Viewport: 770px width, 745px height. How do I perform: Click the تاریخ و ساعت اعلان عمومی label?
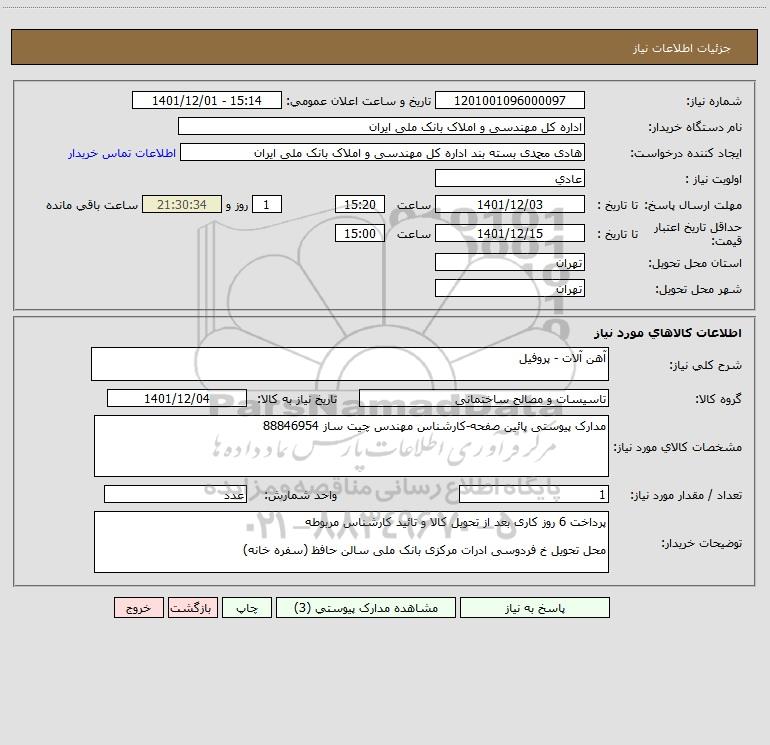point(358,101)
